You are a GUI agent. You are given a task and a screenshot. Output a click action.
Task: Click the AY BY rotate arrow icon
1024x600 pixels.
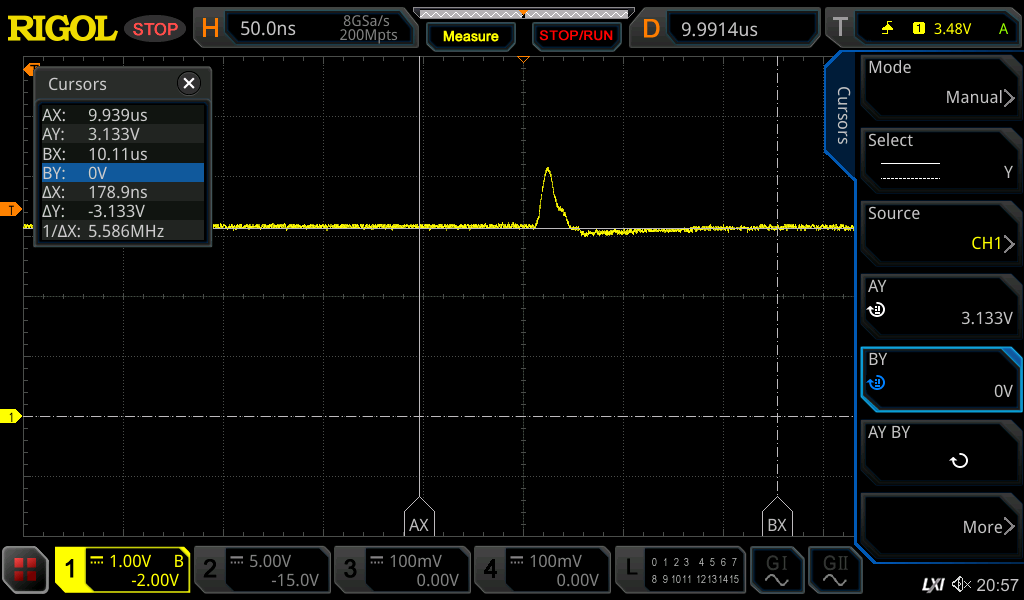tap(959, 461)
